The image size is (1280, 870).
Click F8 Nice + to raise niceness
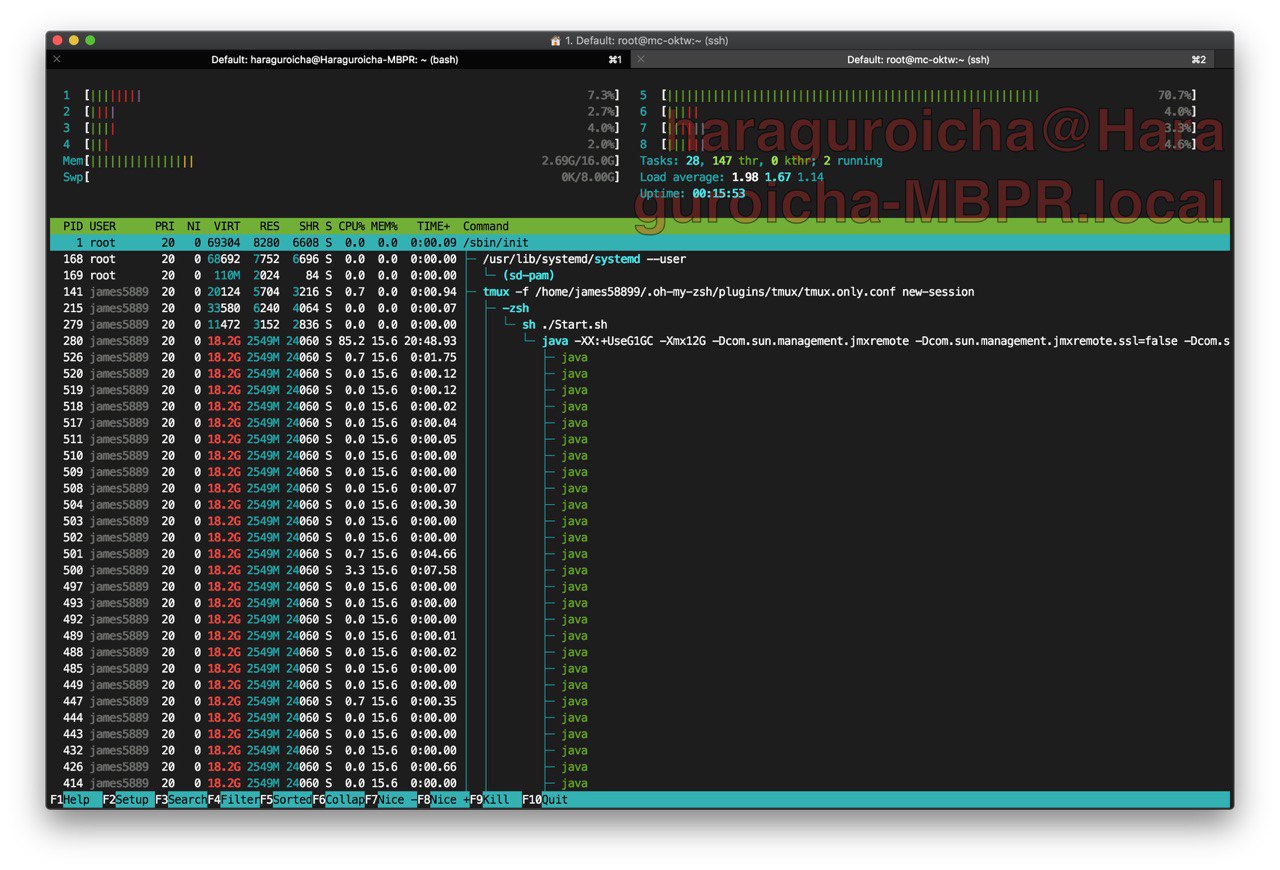pos(443,800)
